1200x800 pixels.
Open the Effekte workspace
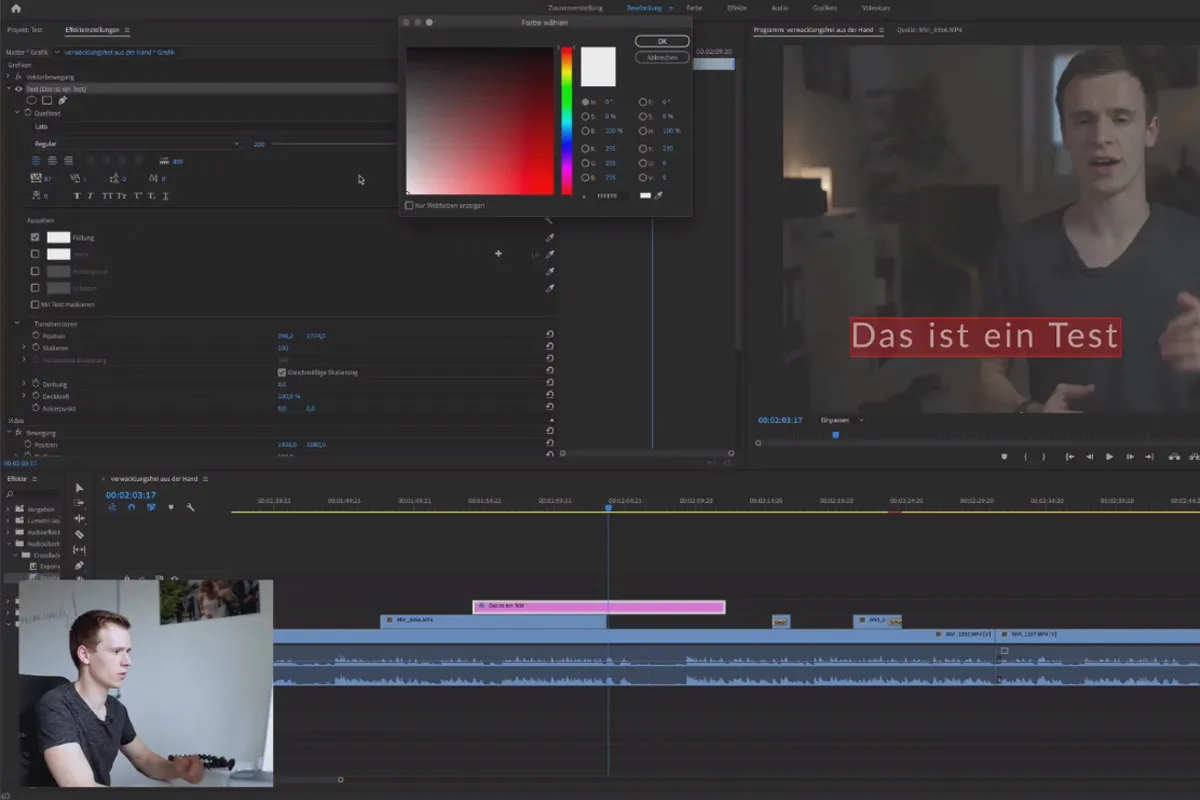coord(737,7)
